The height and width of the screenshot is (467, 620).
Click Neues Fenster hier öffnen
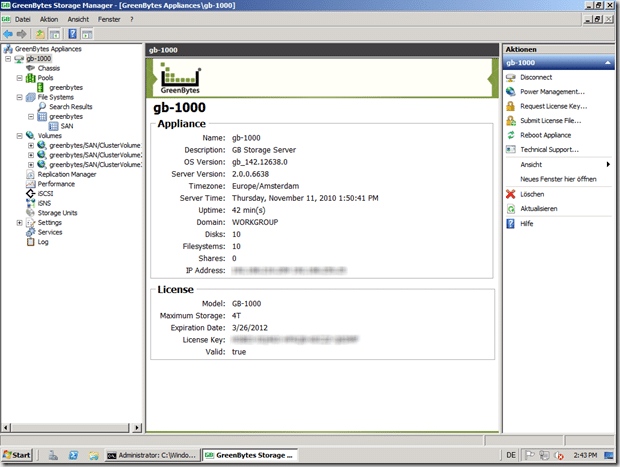(558, 179)
